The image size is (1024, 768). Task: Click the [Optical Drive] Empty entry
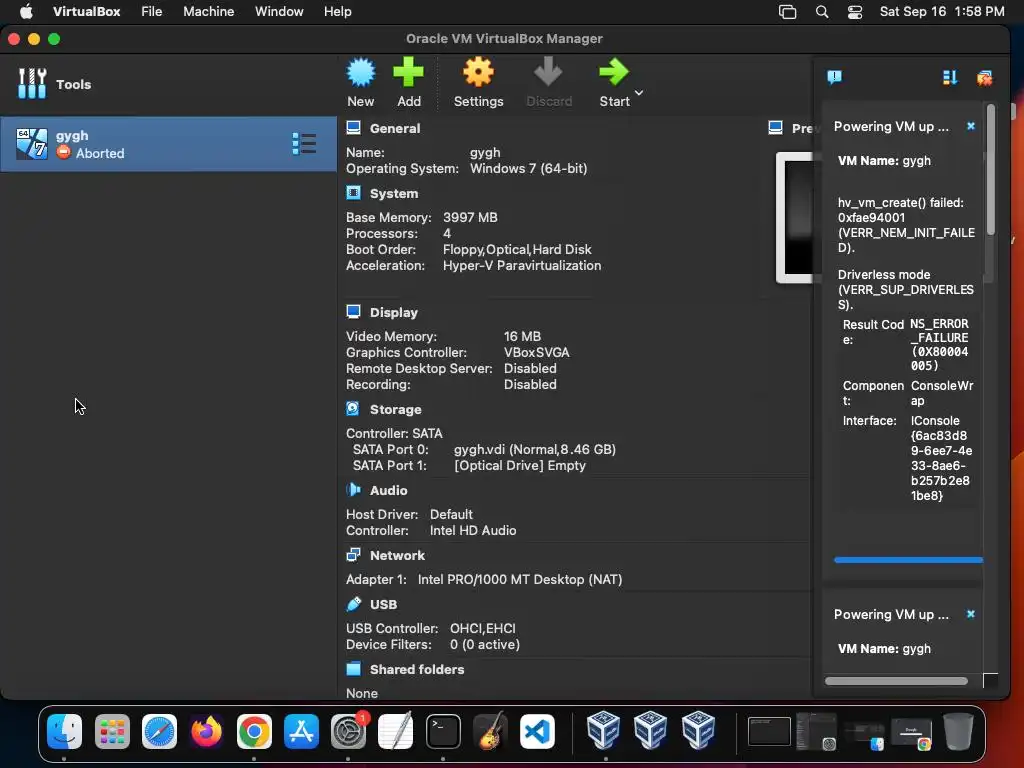(520, 466)
